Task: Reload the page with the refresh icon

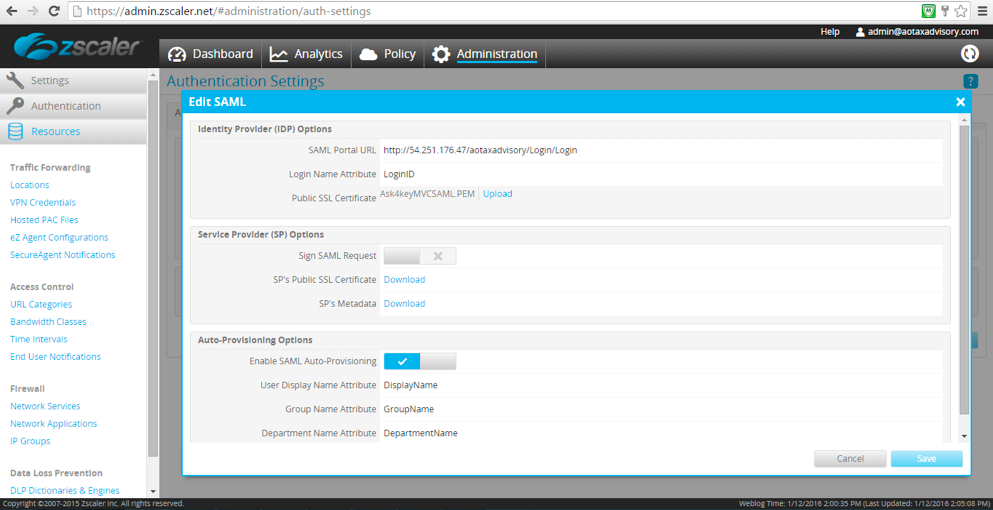Action: coord(54,11)
